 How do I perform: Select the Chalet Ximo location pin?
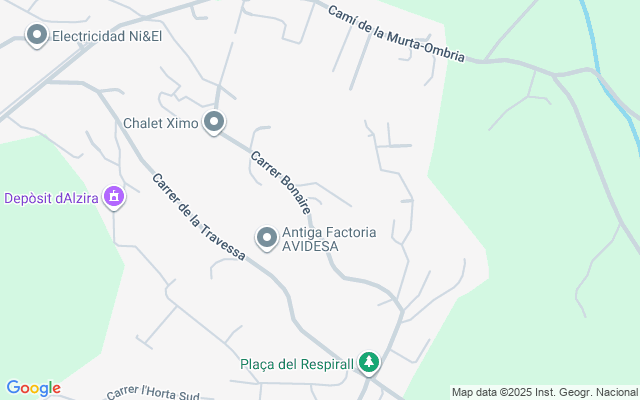pos(214,122)
